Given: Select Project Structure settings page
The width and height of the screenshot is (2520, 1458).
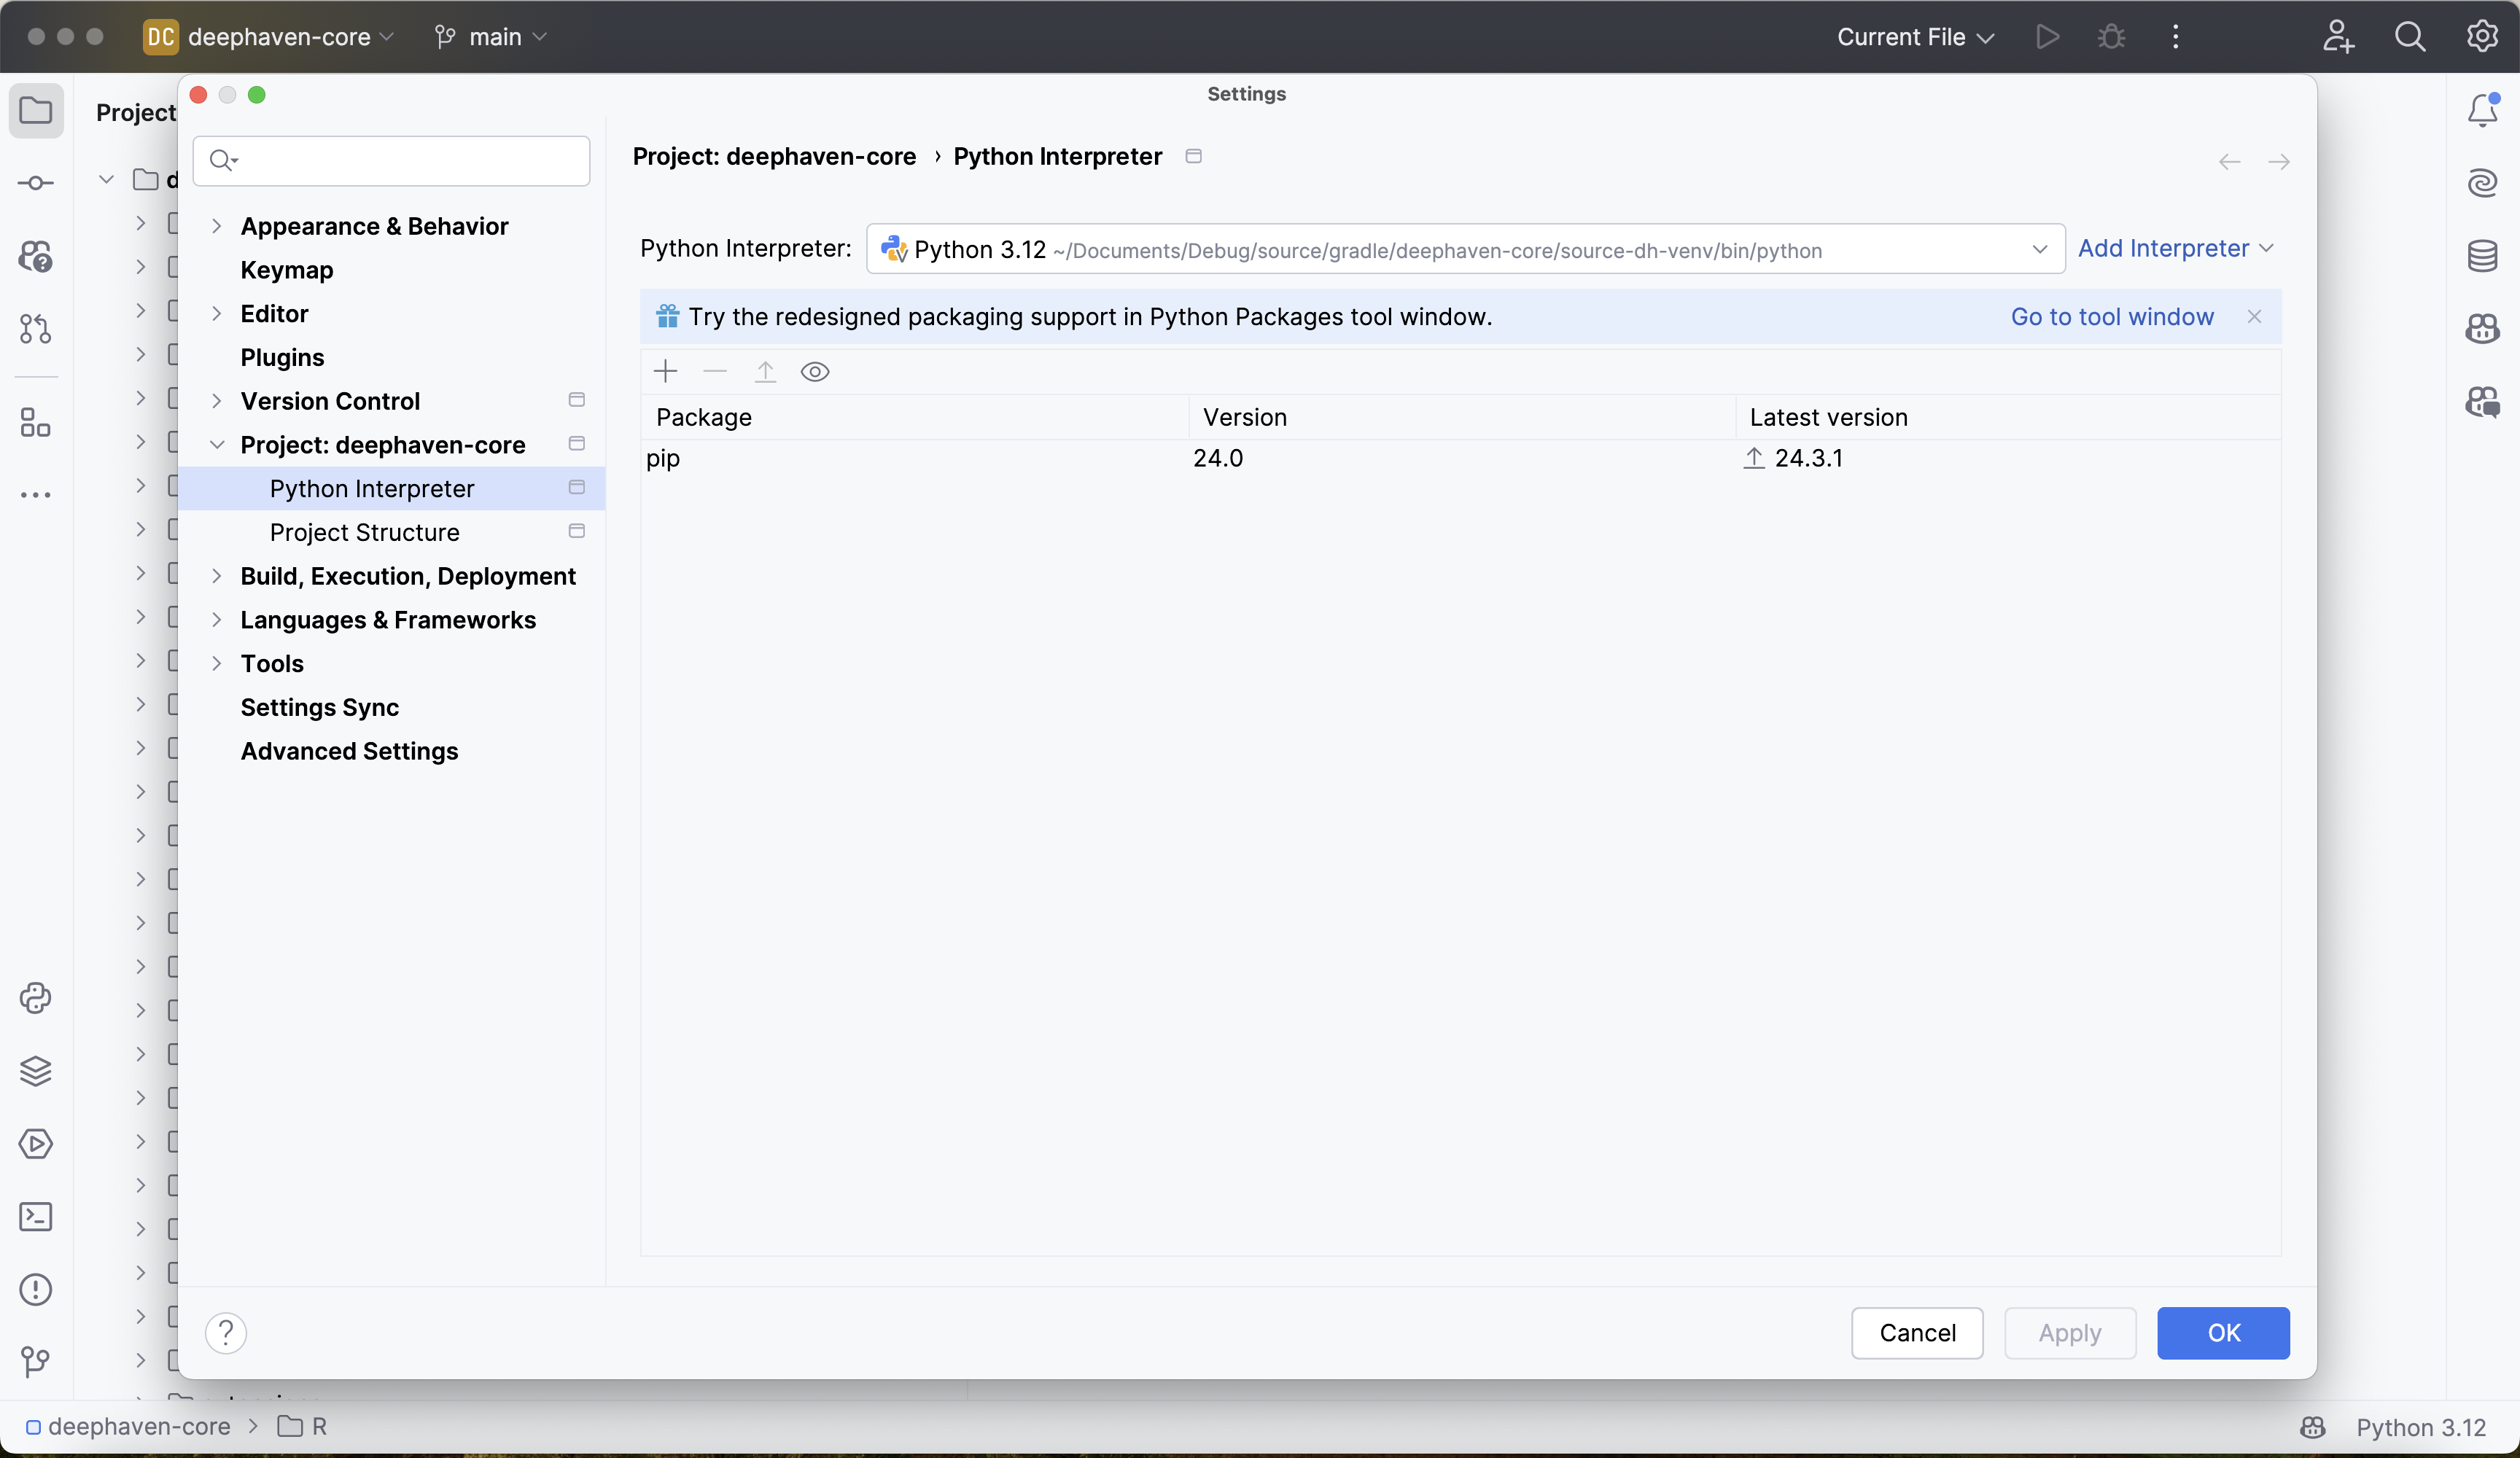Looking at the screenshot, I should (364, 533).
